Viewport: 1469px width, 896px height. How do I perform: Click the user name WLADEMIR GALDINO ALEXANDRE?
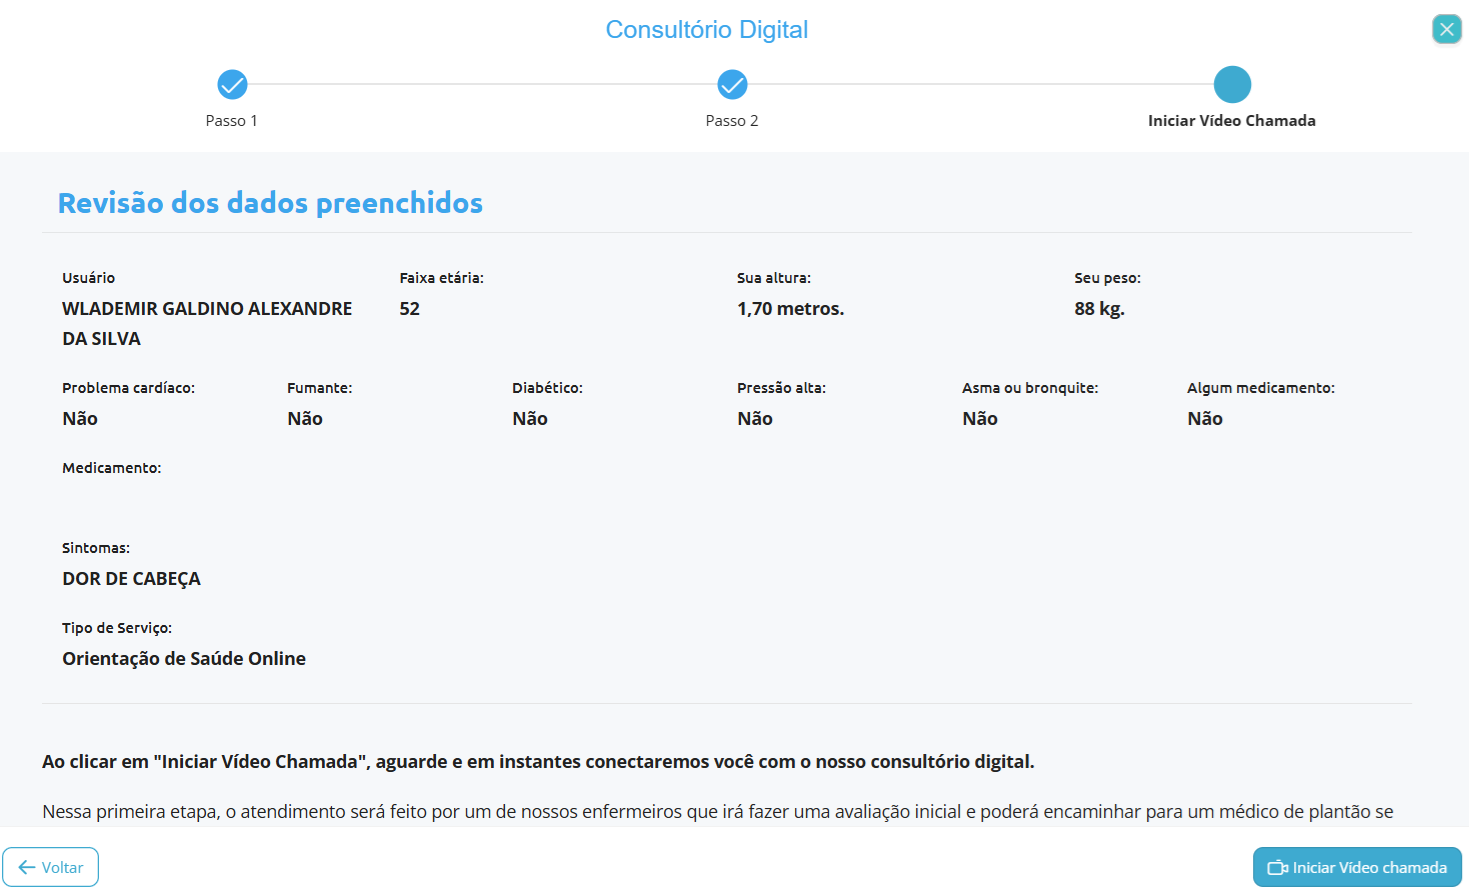[x=207, y=309]
